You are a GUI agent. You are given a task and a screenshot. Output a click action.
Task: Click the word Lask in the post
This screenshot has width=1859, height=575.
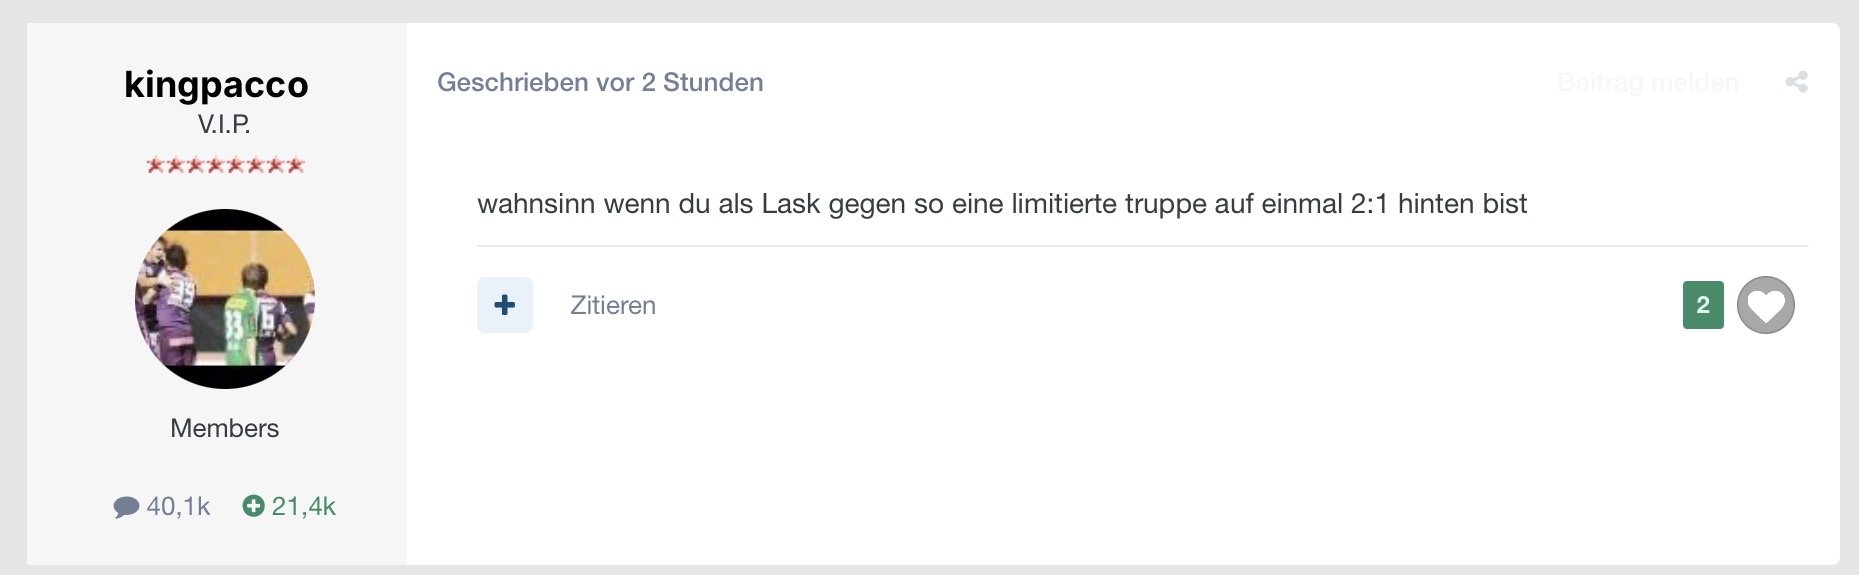click(x=790, y=204)
